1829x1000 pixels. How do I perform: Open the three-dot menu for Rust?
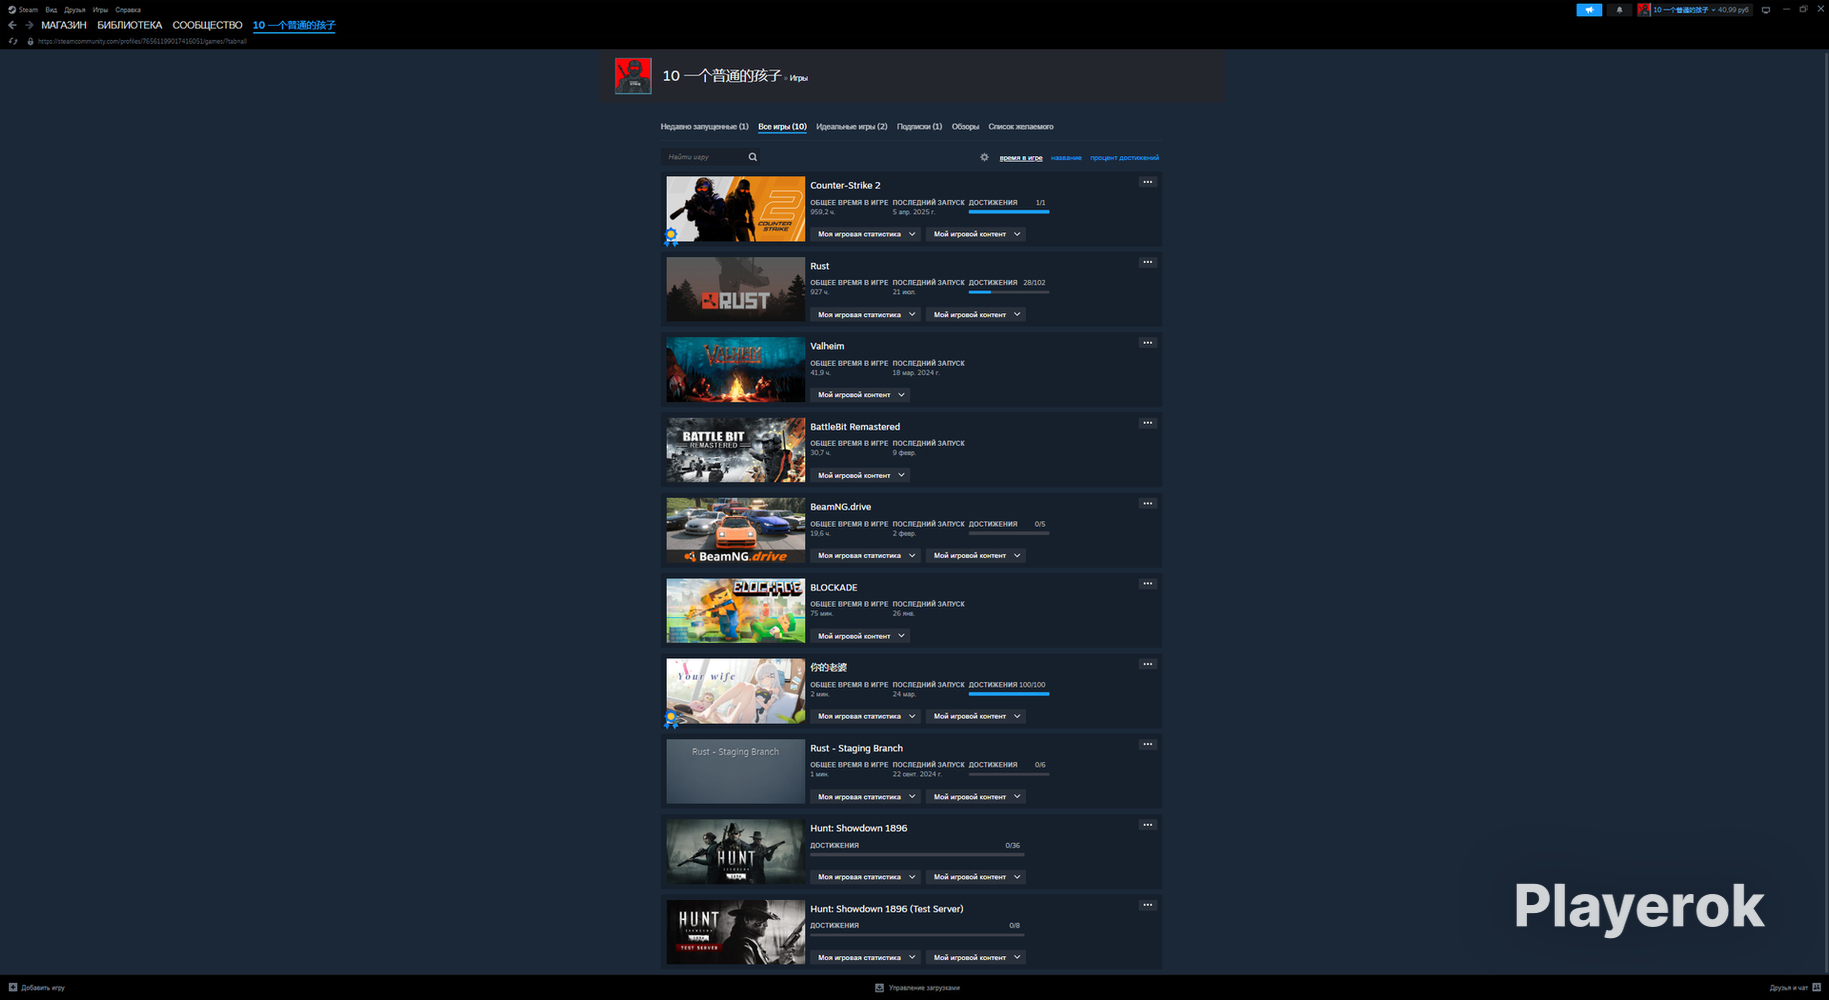click(x=1148, y=262)
